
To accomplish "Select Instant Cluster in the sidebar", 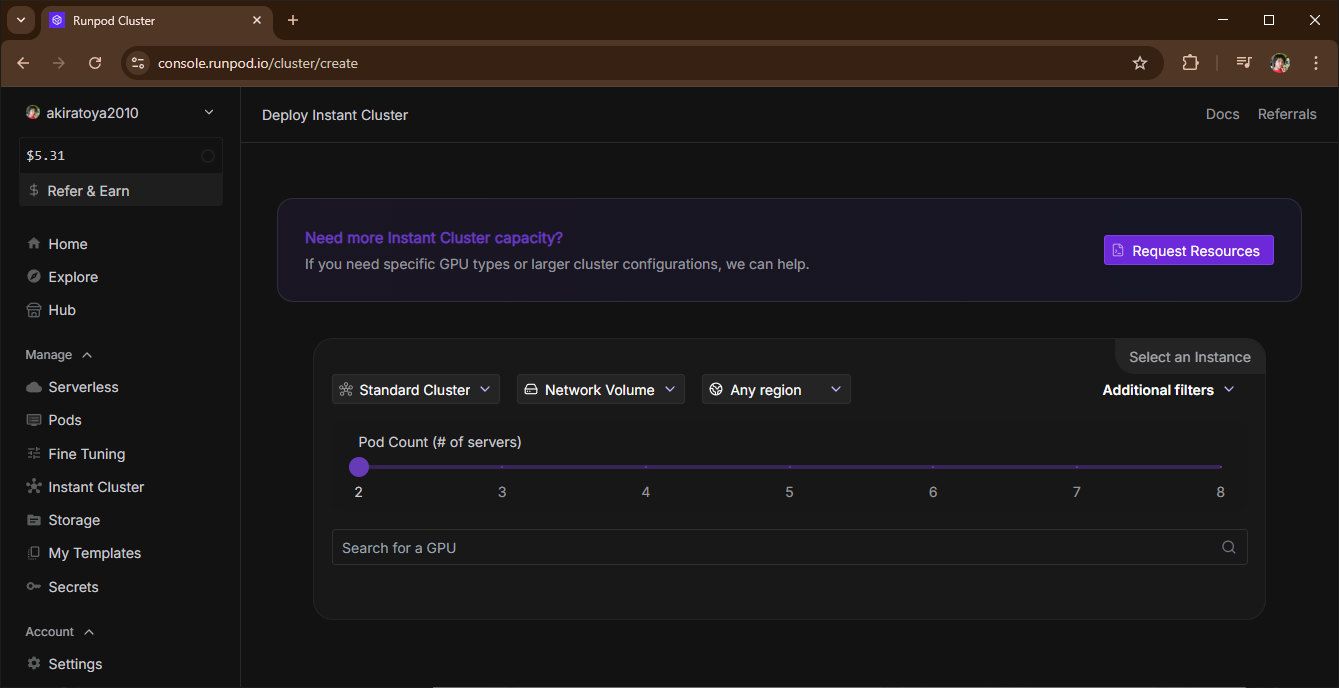I will 85,487.
